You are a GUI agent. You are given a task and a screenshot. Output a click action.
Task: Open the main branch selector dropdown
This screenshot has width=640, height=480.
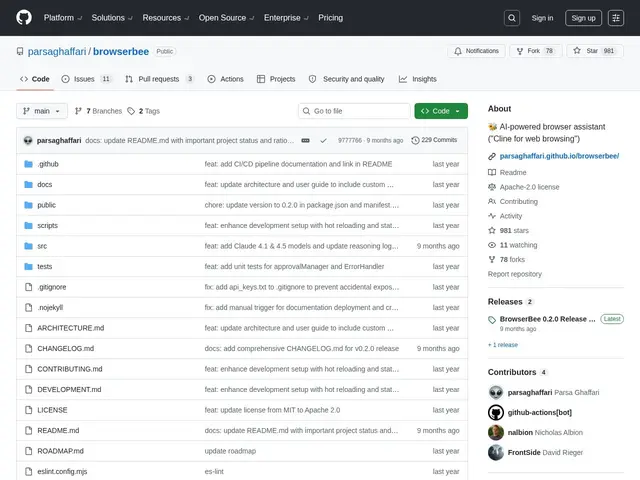(42, 111)
